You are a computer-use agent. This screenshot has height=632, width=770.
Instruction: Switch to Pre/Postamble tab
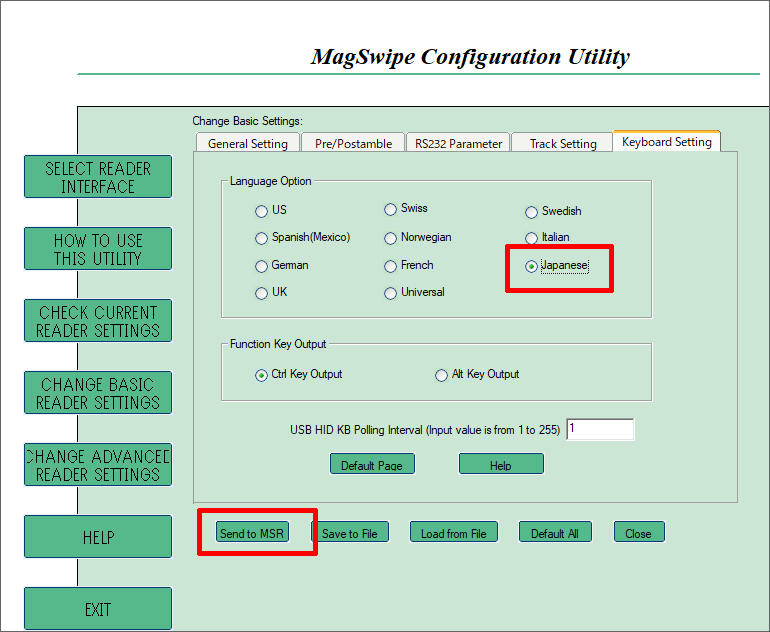pyautogui.click(x=353, y=143)
